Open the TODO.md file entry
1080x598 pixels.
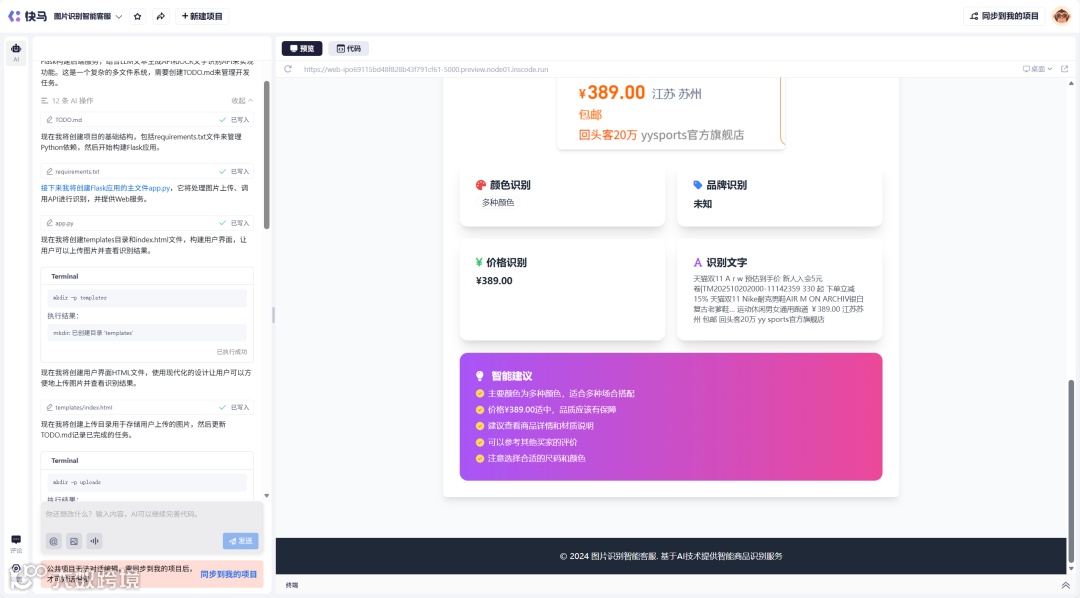point(147,120)
